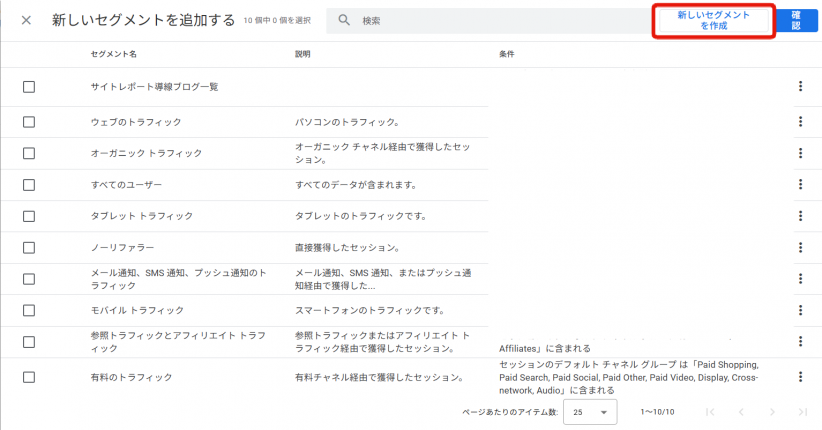Click the next page chevron in pagination

tap(771, 412)
